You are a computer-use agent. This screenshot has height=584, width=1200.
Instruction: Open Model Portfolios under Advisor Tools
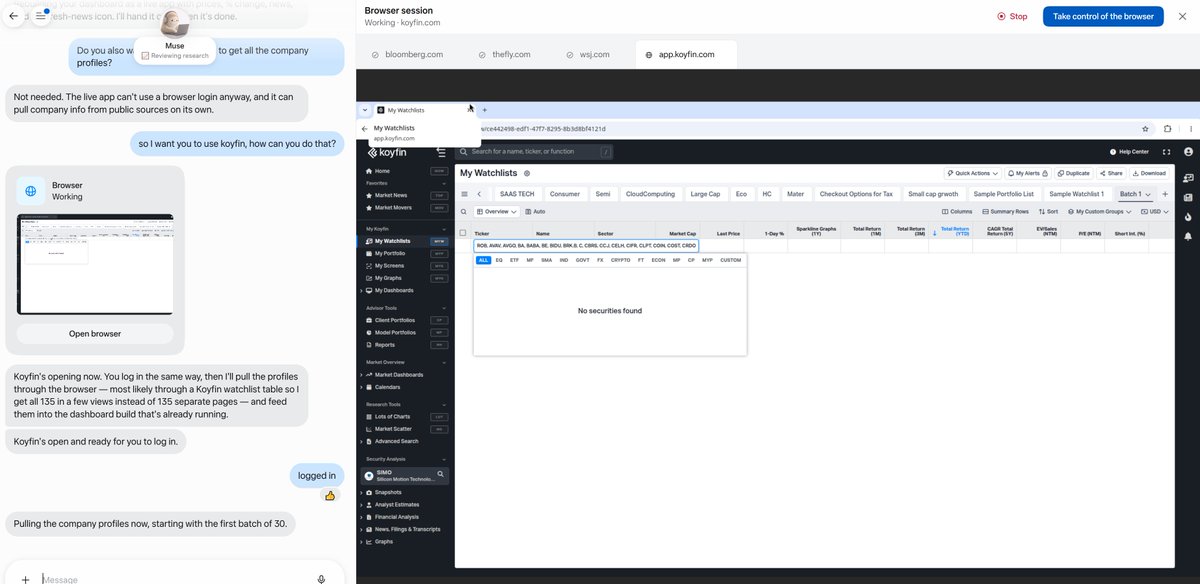point(395,332)
